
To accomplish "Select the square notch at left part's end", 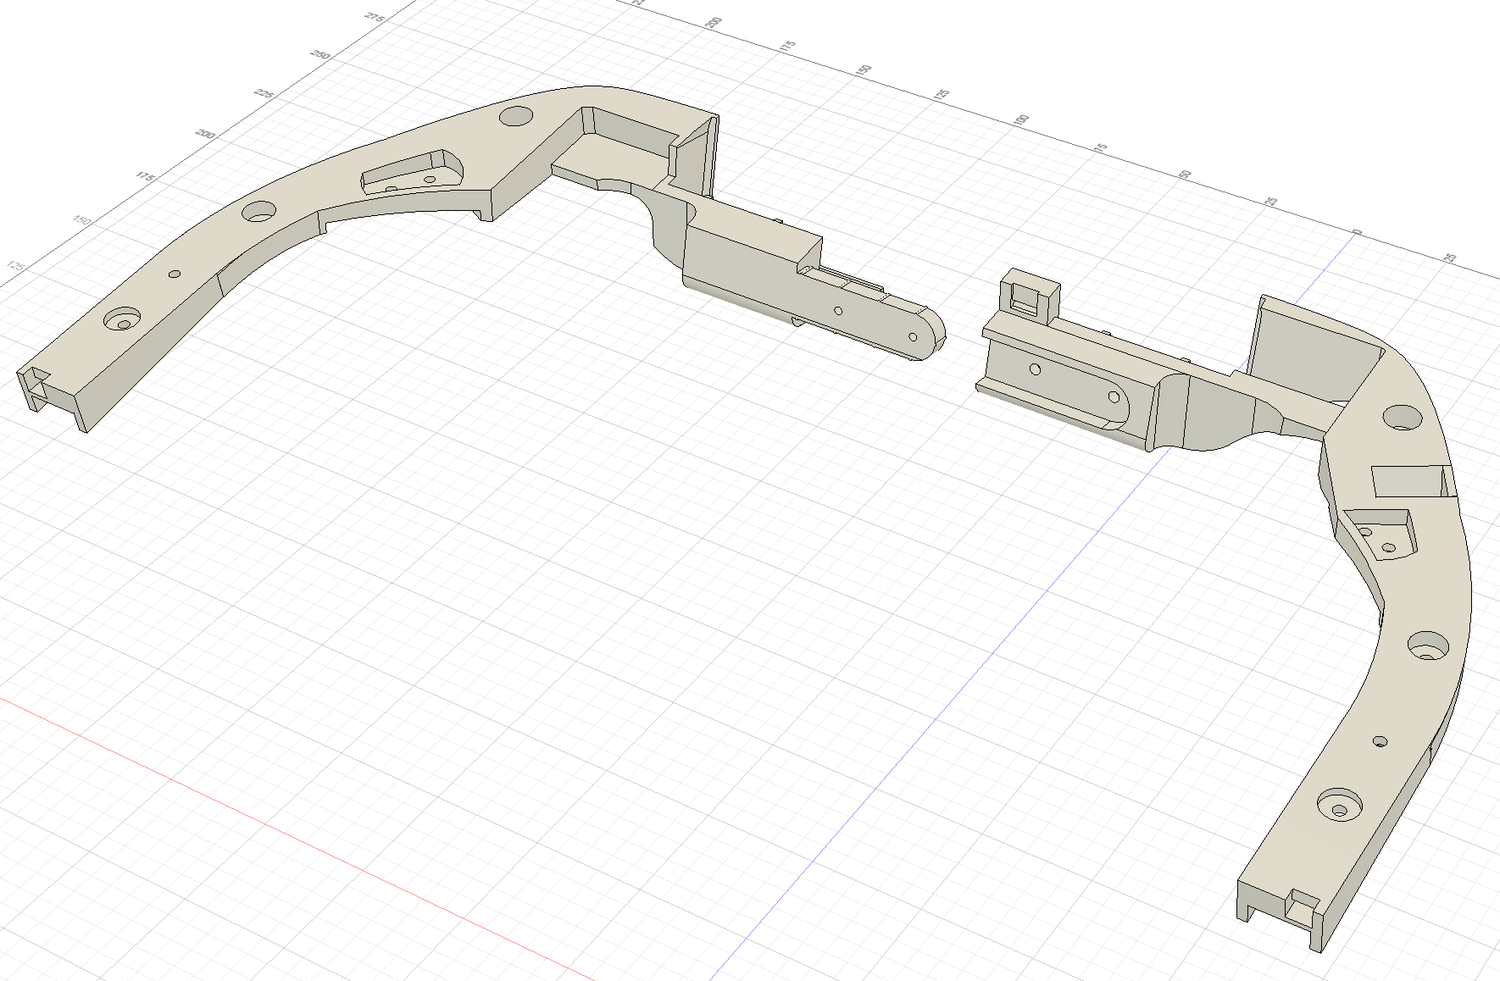I will (x=38, y=381).
